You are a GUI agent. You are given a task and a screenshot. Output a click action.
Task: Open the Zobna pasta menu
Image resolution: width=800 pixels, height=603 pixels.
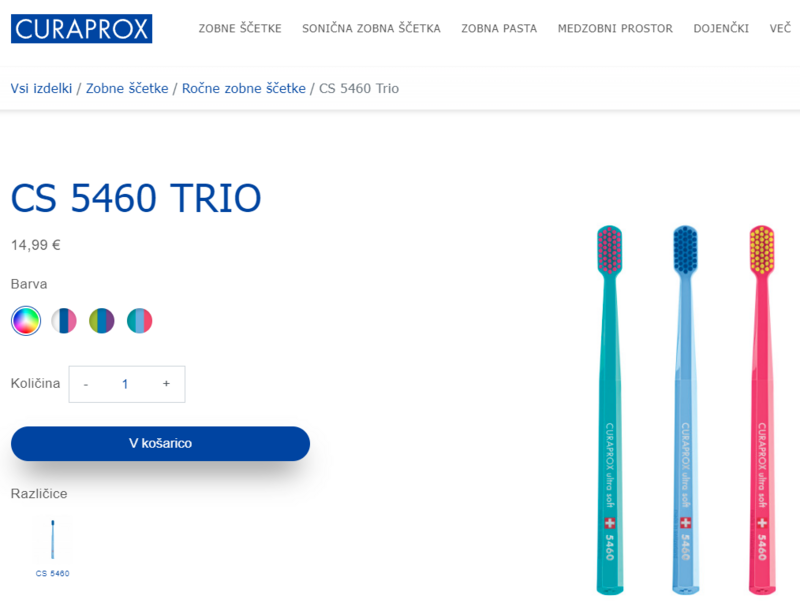tap(499, 29)
